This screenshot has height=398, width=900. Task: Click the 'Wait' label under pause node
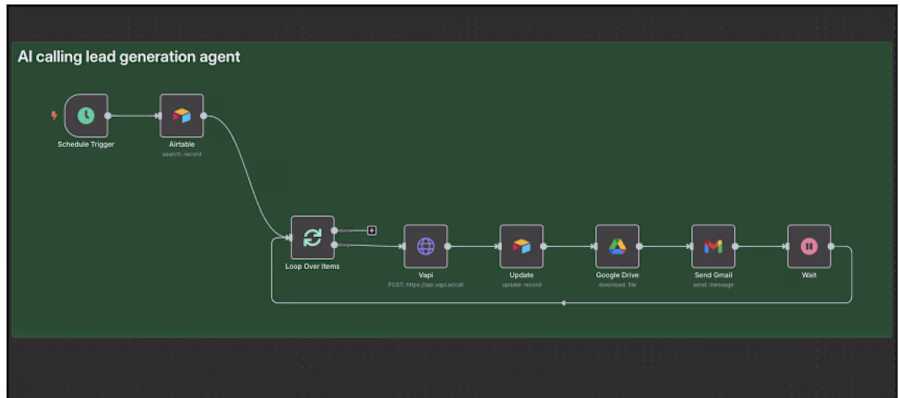tap(809, 275)
